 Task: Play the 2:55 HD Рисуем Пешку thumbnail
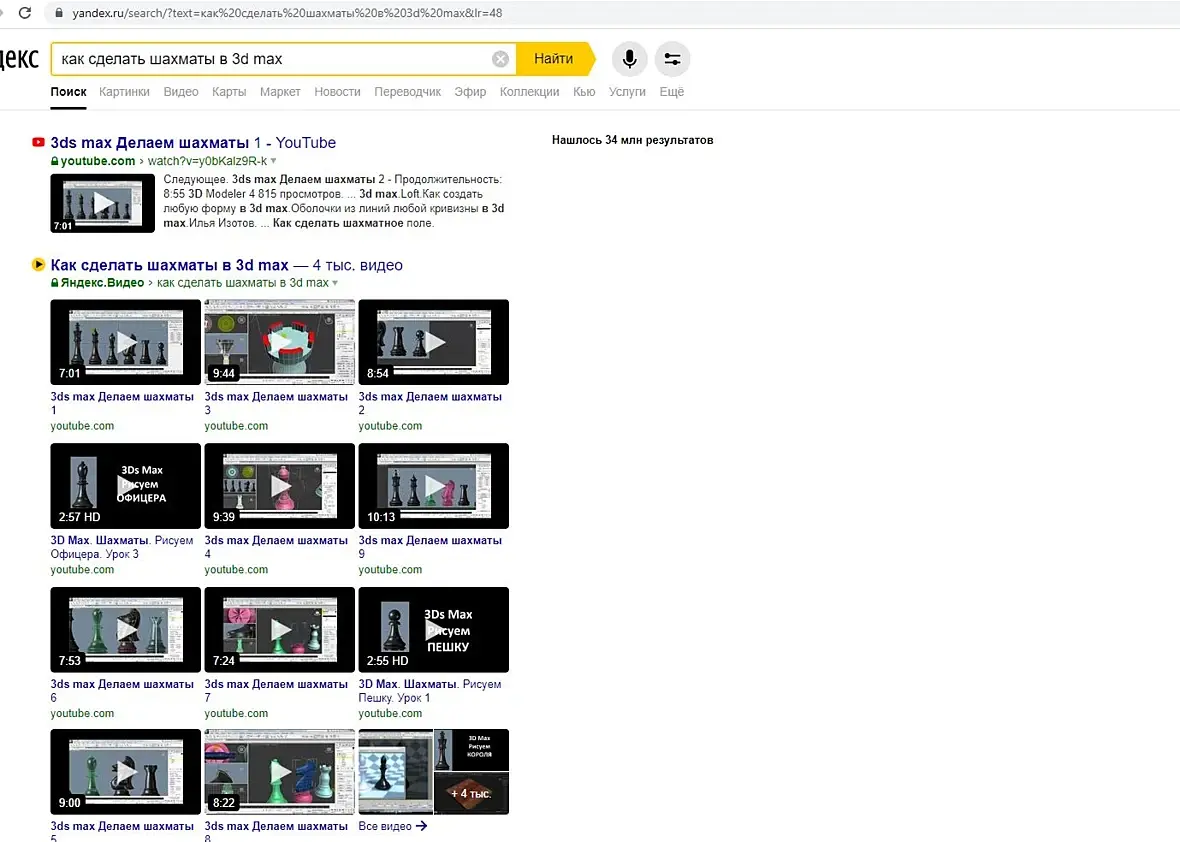tap(433, 630)
